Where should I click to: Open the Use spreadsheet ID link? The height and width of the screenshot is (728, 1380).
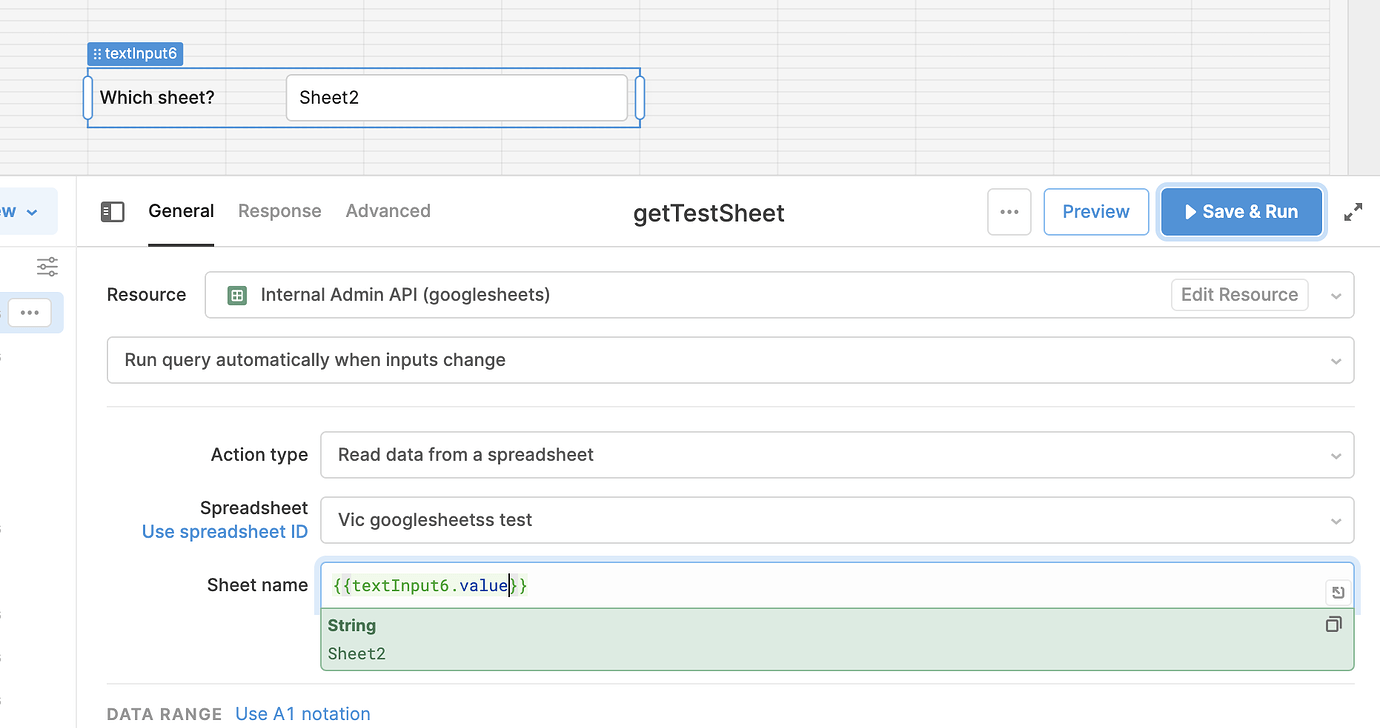(x=225, y=531)
